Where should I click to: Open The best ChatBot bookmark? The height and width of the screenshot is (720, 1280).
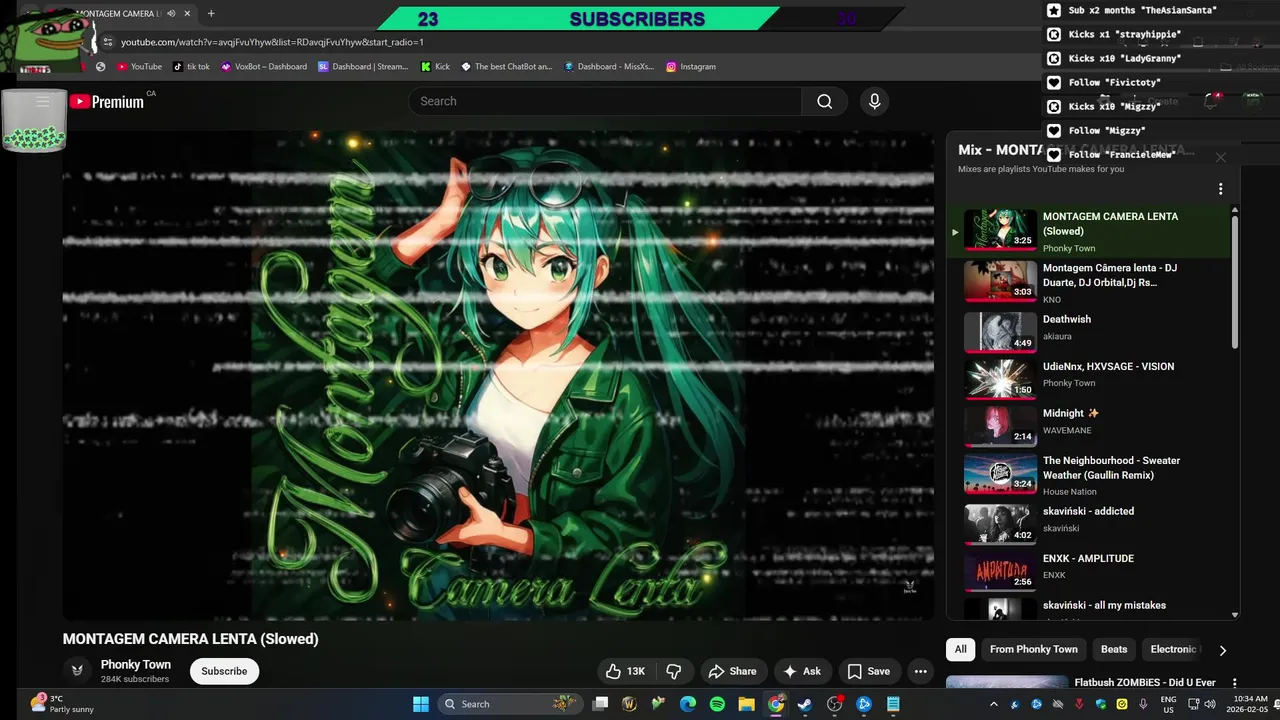(506, 67)
